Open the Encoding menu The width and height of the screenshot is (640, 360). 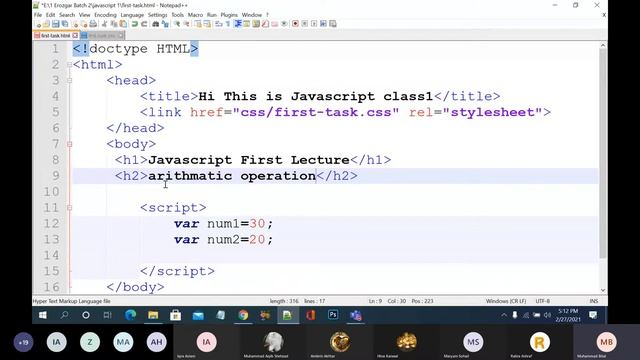pyautogui.click(x=105, y=15)
